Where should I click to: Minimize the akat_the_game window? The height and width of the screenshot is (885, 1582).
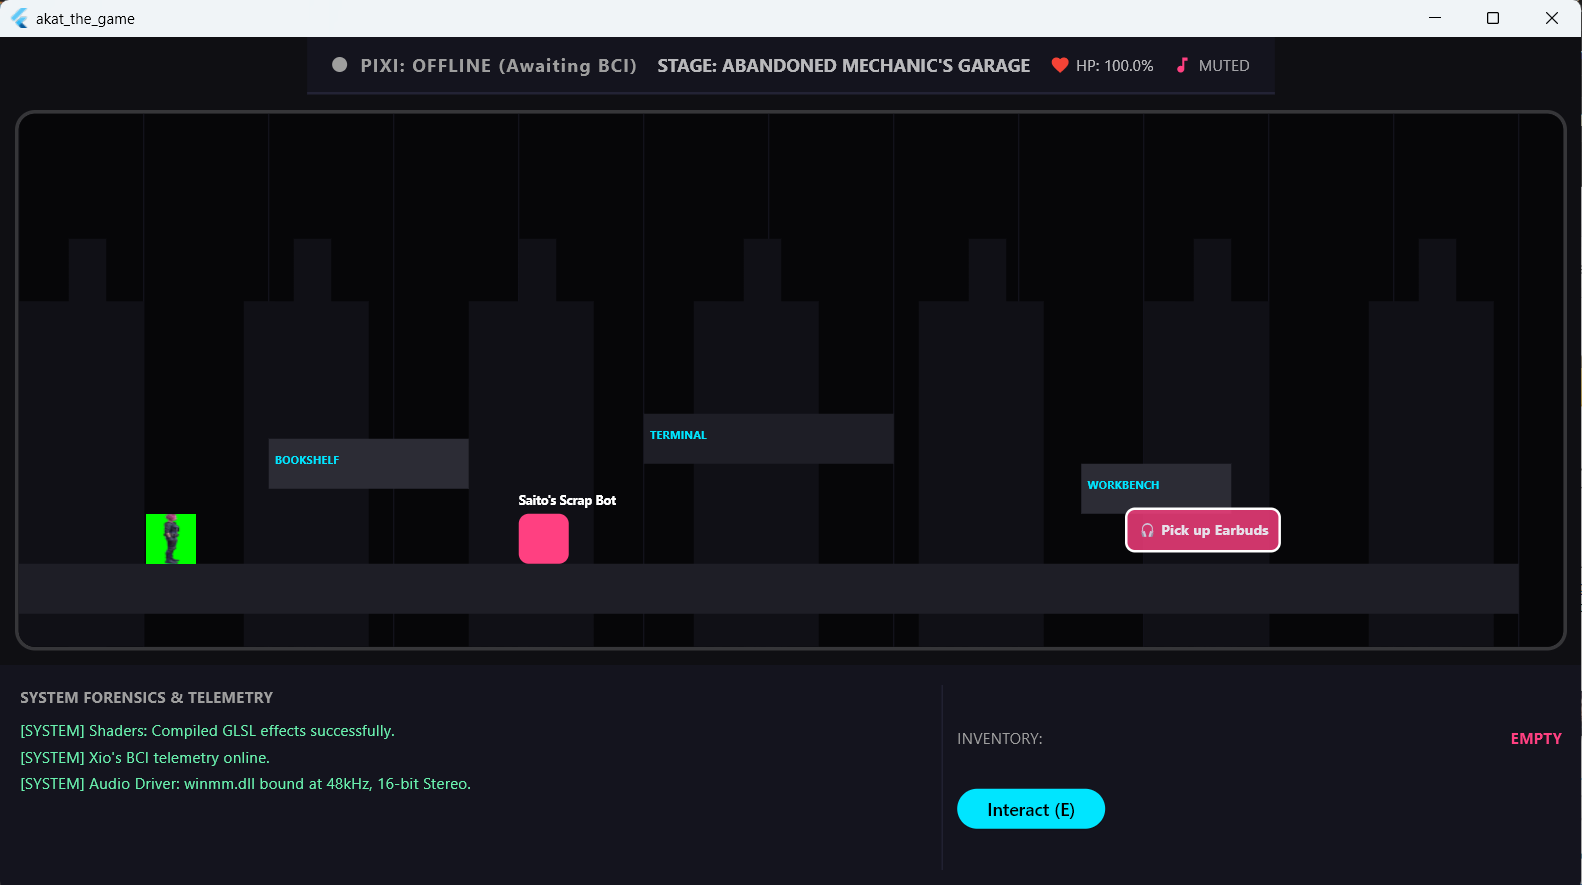1435,18
